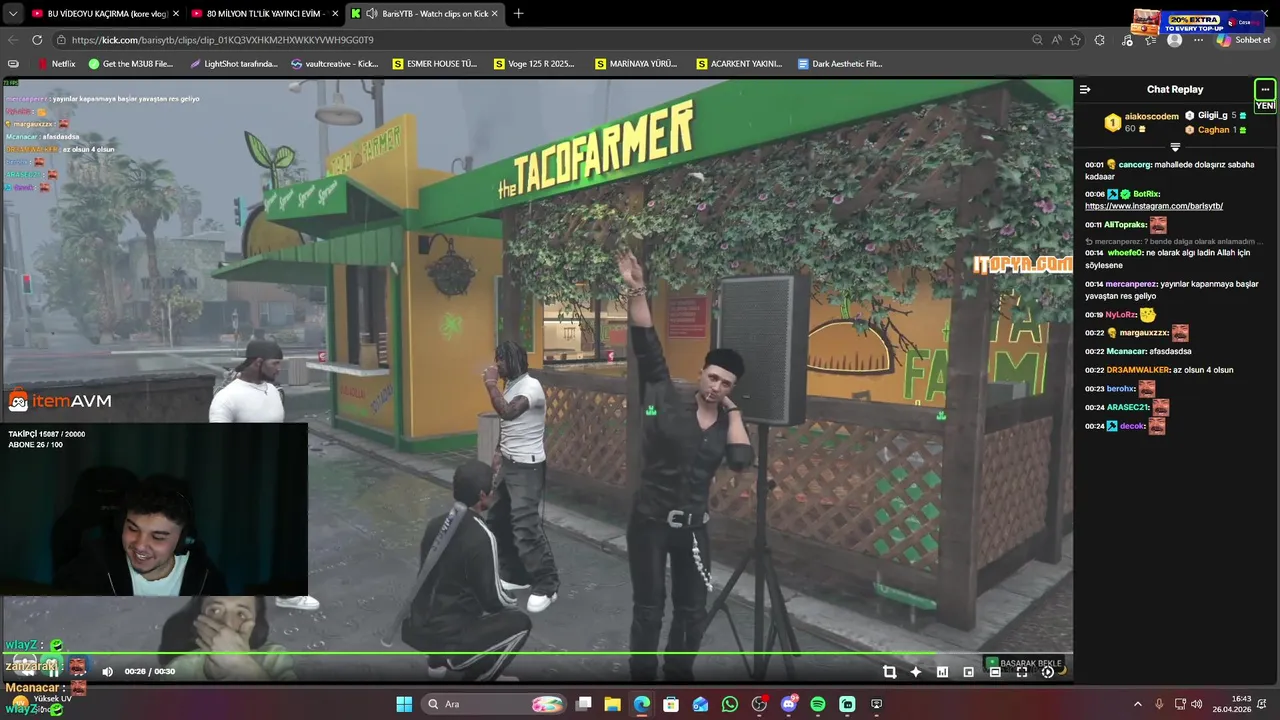The width and height of the screenshot is (1280, 720).
Task: Add this page to favorites
Action: pyautogui.click(x=1075, y=40)
